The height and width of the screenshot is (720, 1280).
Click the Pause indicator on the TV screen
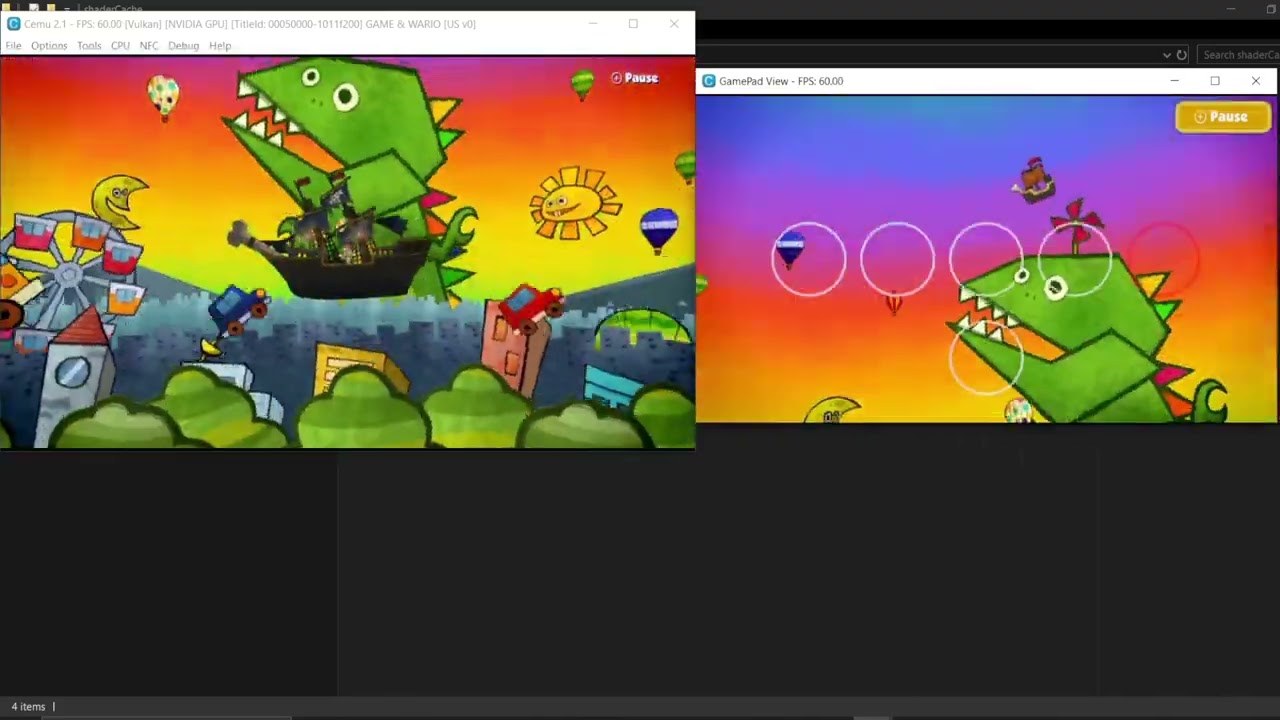coord(635,78)
